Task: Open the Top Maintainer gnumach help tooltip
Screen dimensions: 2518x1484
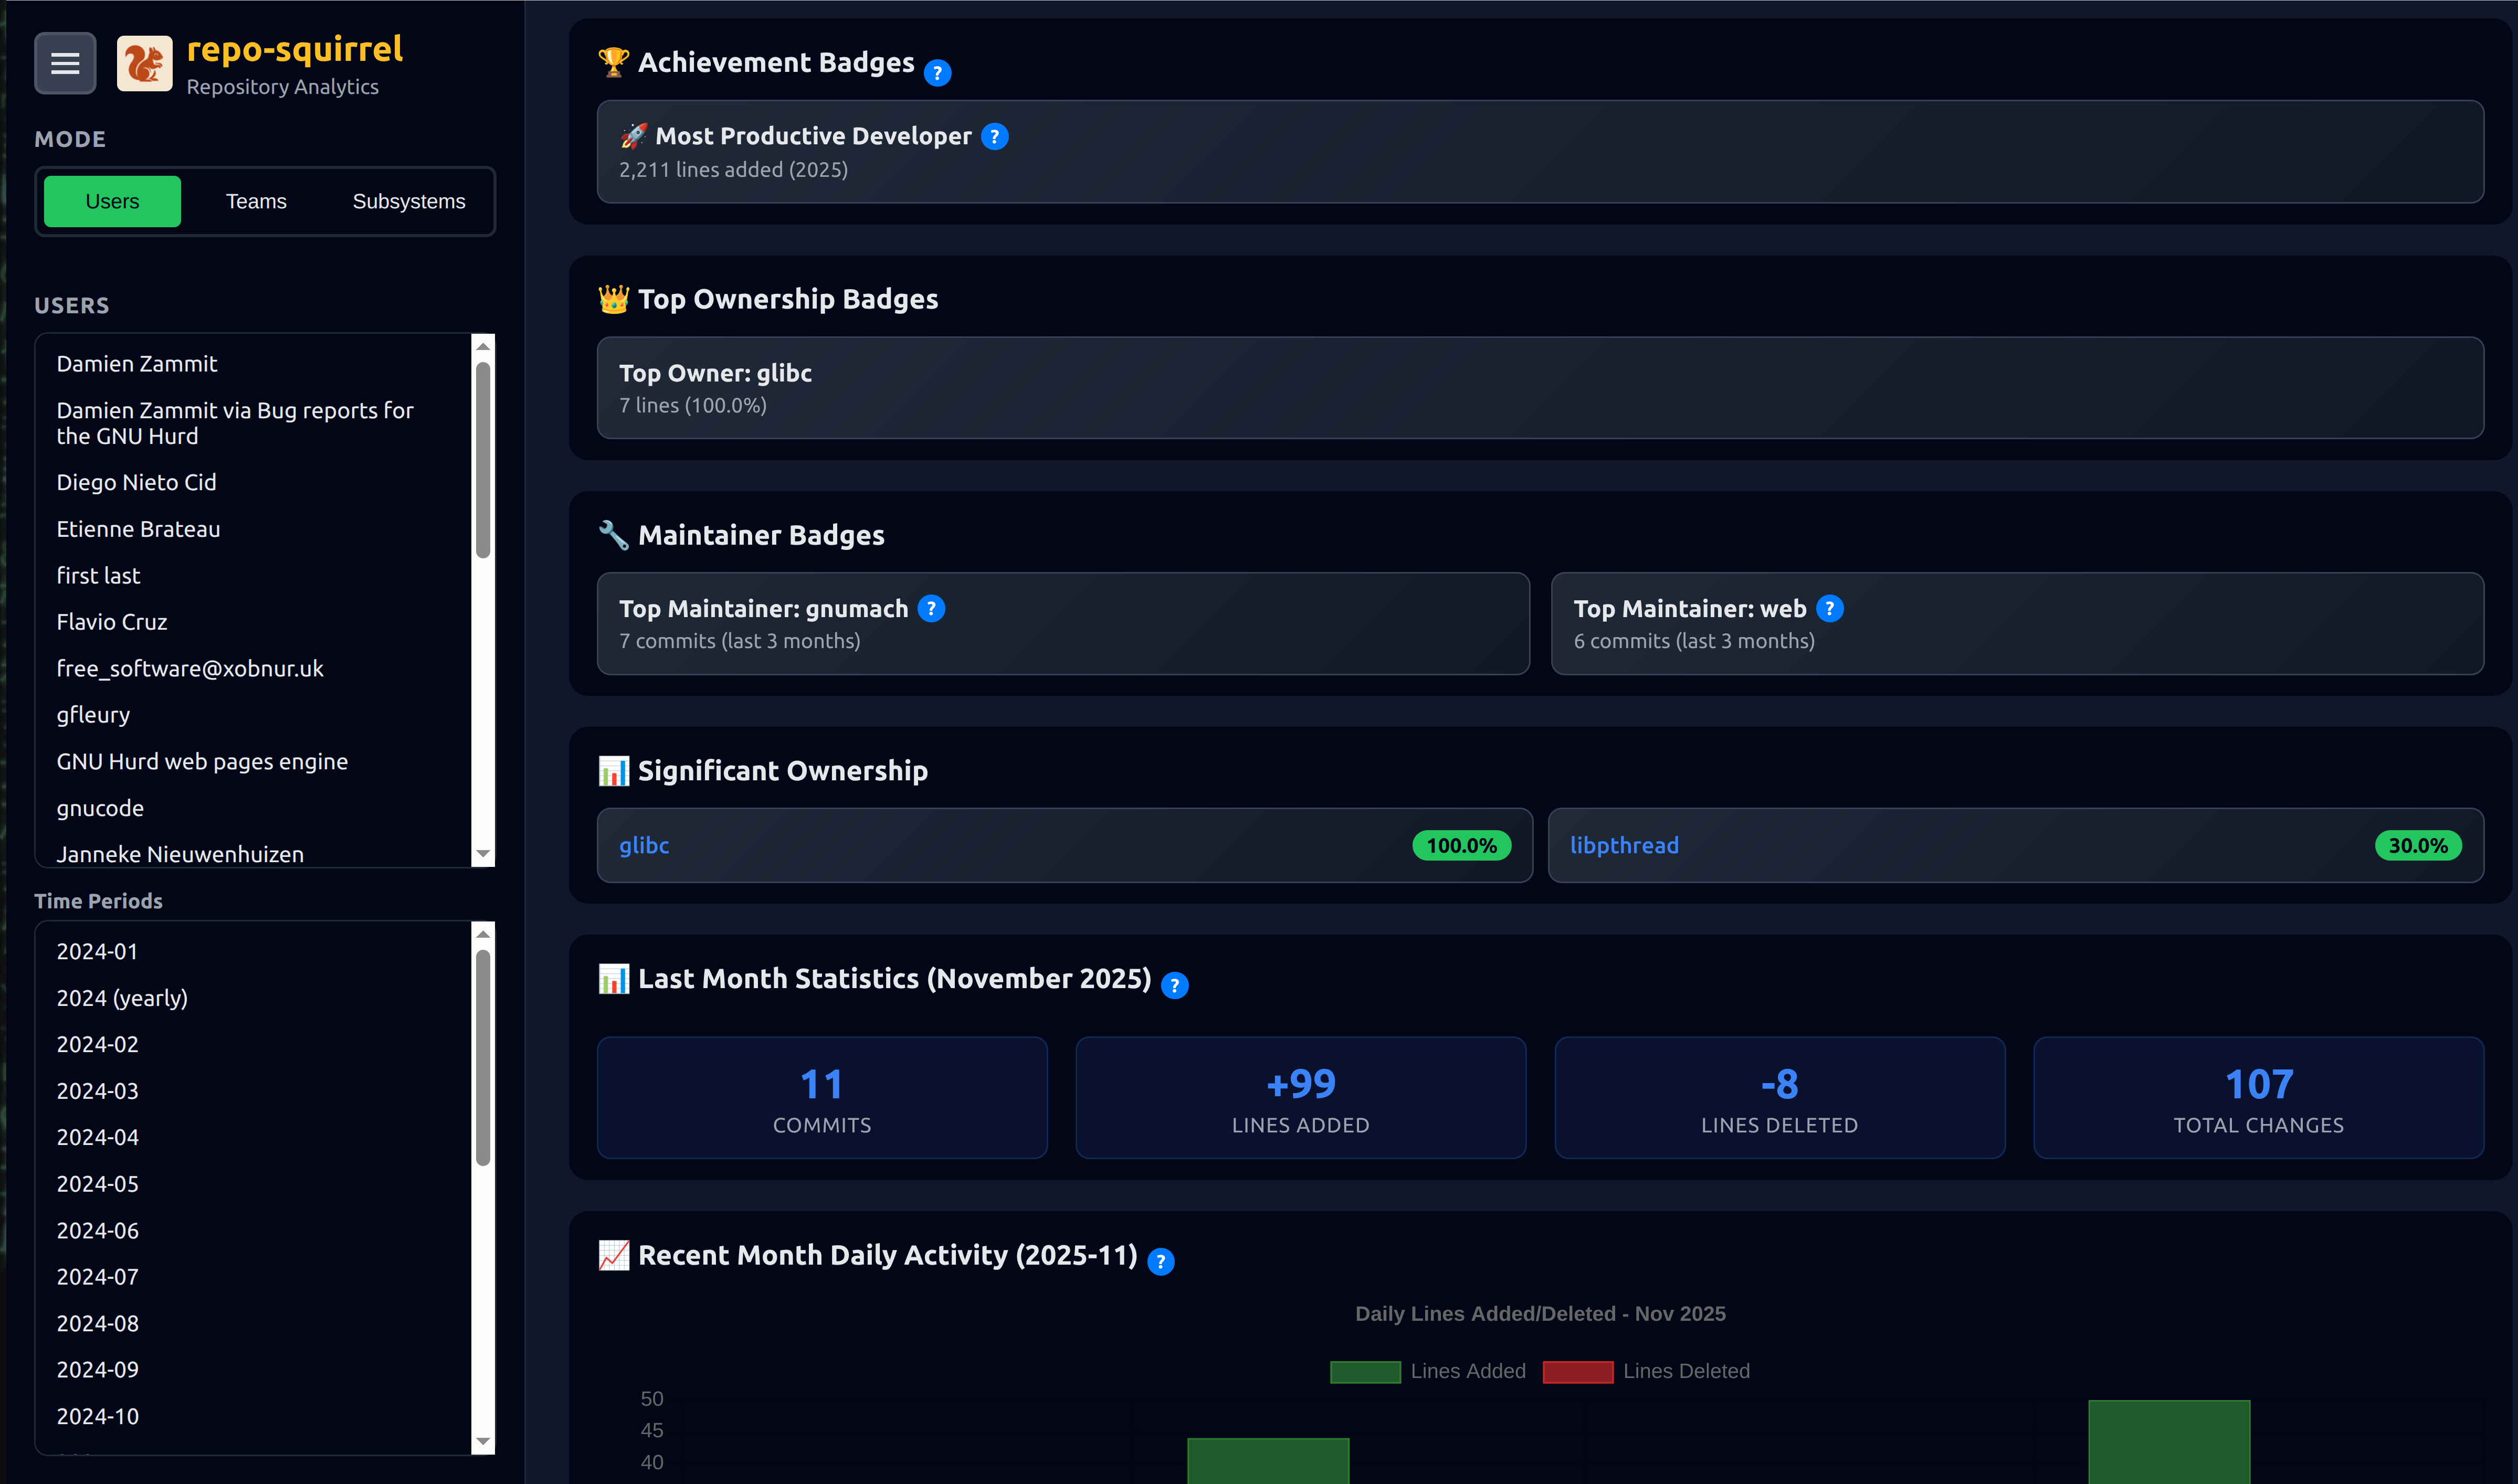Action: click(x=931, y=608)
